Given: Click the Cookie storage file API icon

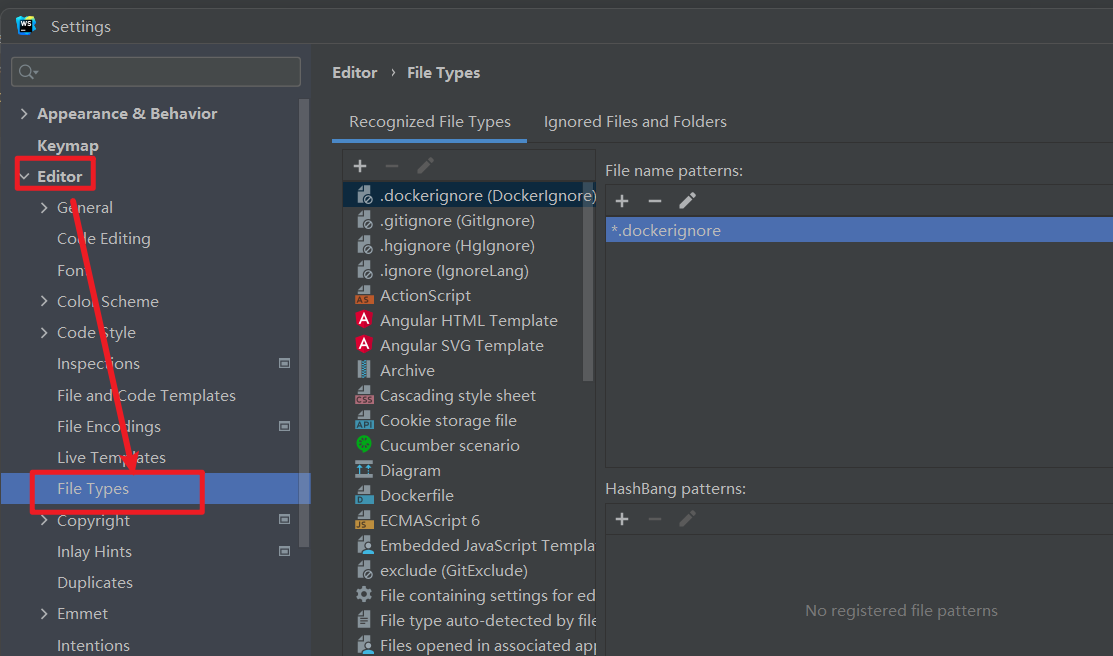Looking at the screenshot, I should (x=364, y=420).
